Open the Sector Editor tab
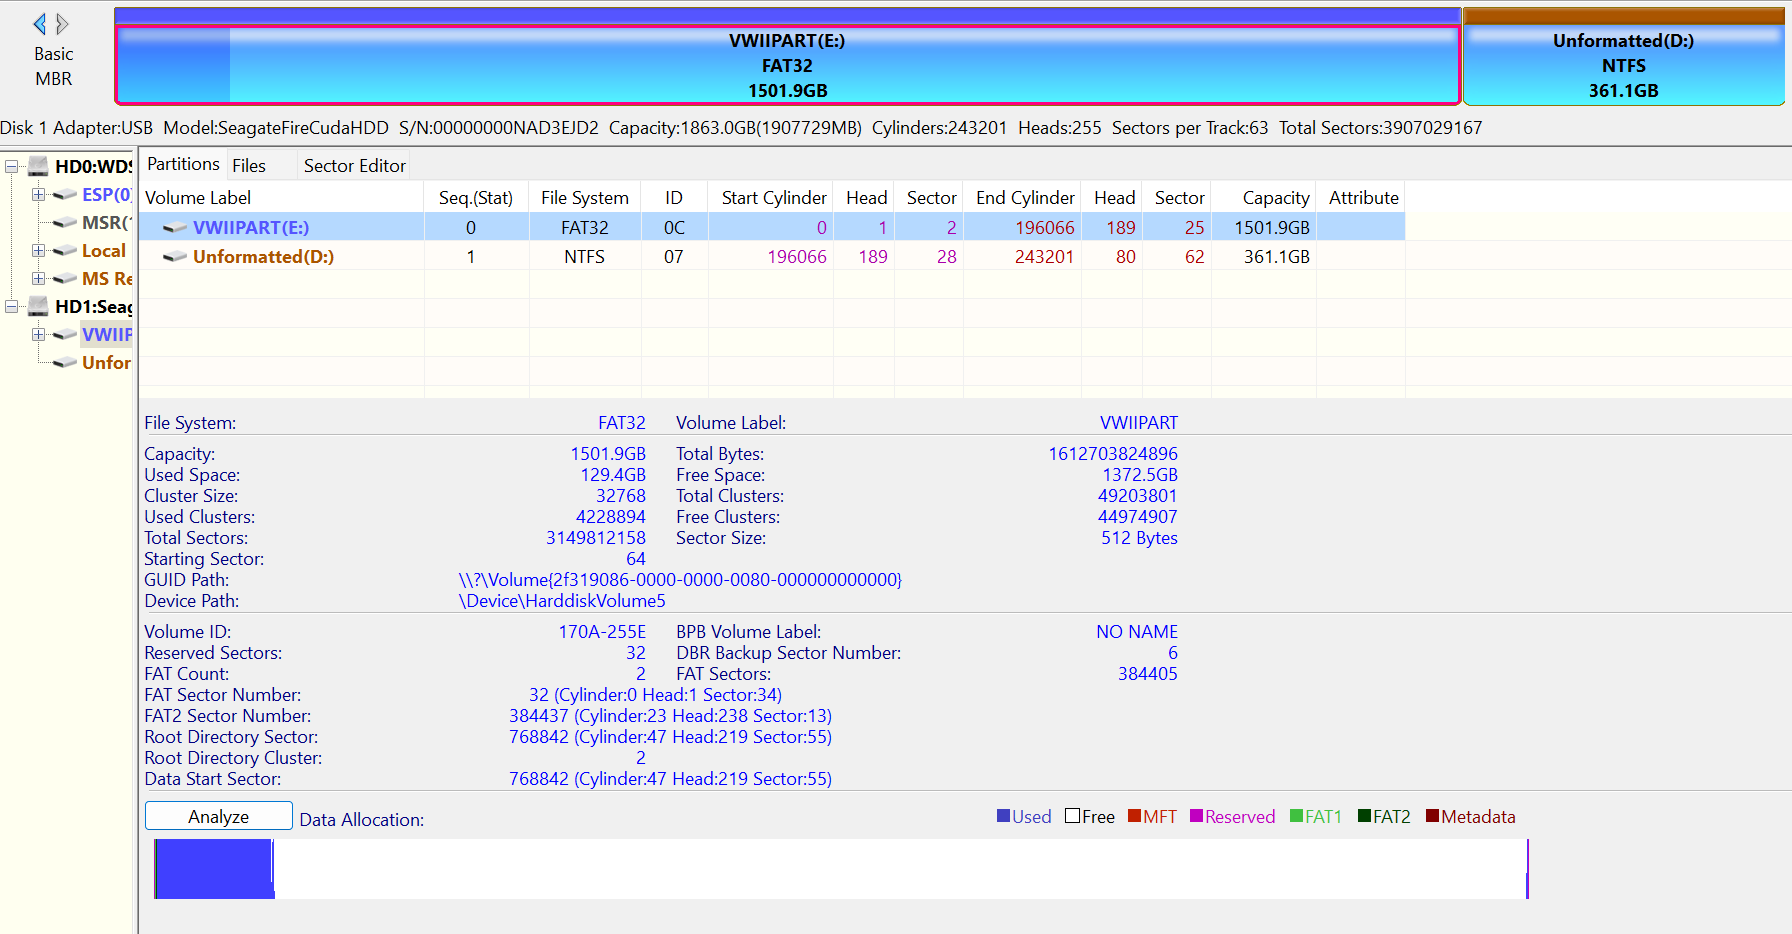The image size is (1792, 934). click(354, 166)
